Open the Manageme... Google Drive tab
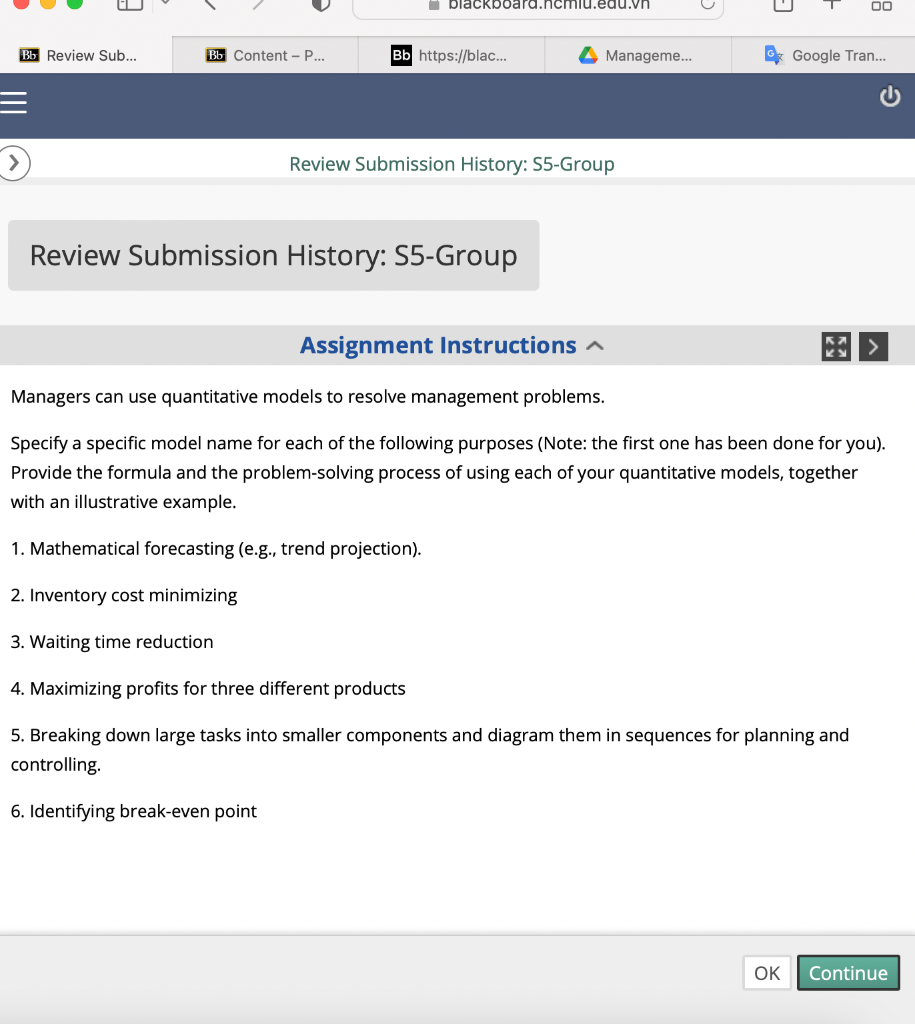The width and height of the screenshot is (915, 1024). click(x=637, y=56)
